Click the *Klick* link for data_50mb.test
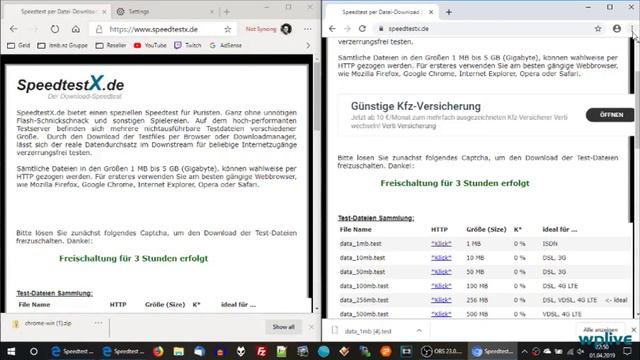640x360 pixels. [x=441, y=272]
